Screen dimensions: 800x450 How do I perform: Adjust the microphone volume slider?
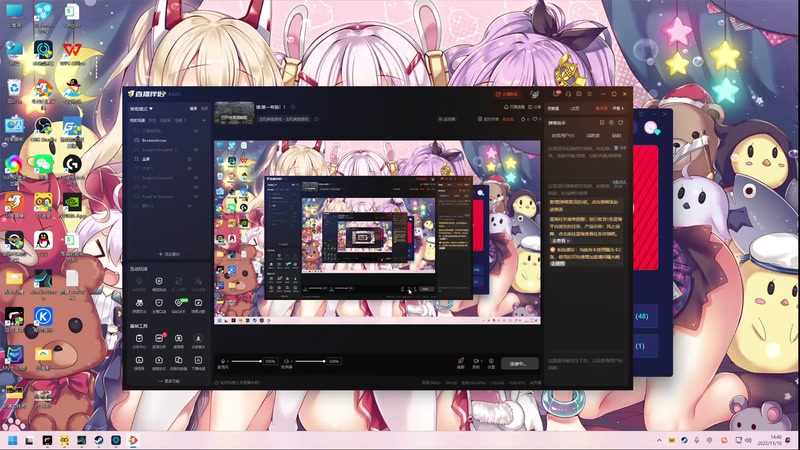coord(246,361)
